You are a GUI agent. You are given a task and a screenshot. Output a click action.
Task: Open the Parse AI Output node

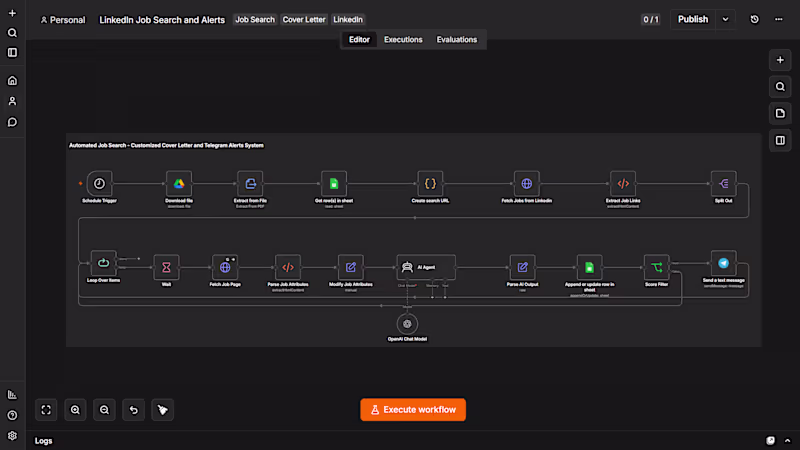[522, 267]
